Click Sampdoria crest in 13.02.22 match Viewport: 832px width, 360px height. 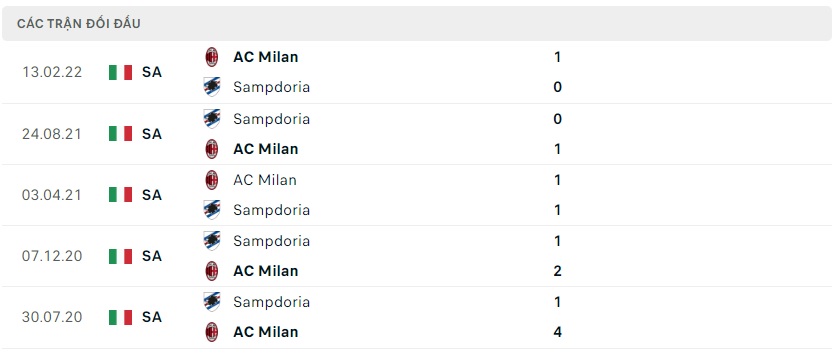coord(212,87)
